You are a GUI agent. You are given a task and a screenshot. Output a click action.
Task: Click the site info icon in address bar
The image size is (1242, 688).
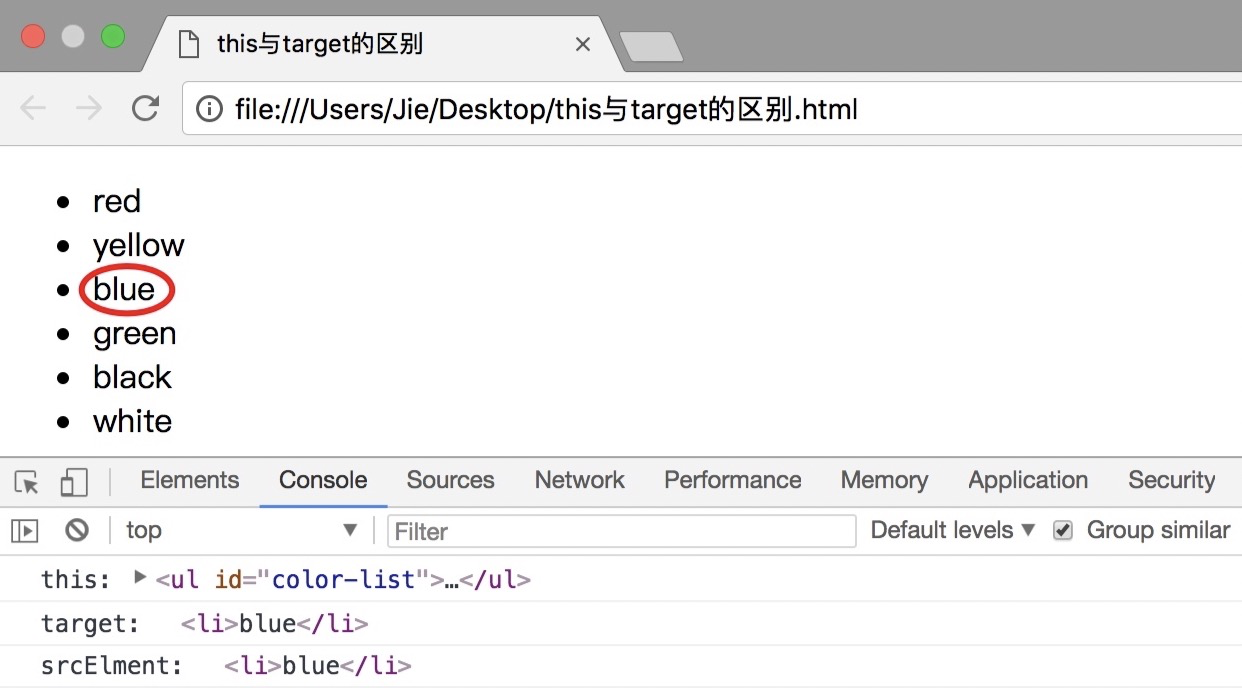pyautogui.click(x=209, y=108)
